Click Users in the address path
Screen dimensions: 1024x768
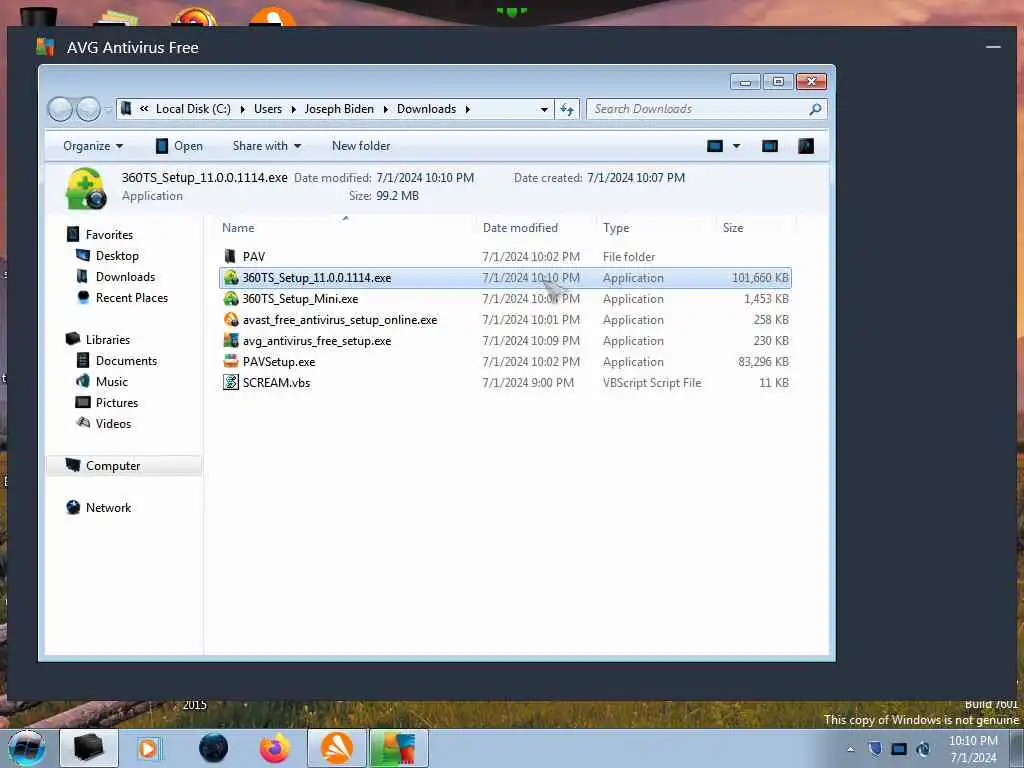coord(268,109)
